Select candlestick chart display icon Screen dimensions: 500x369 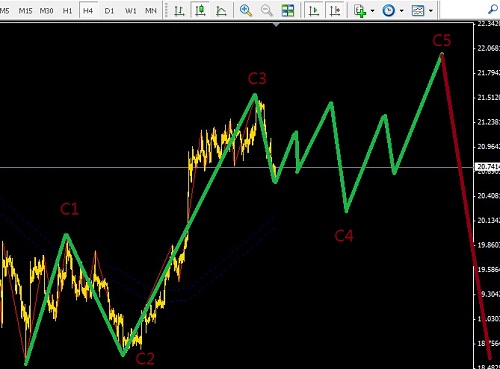tap(200, 11)
